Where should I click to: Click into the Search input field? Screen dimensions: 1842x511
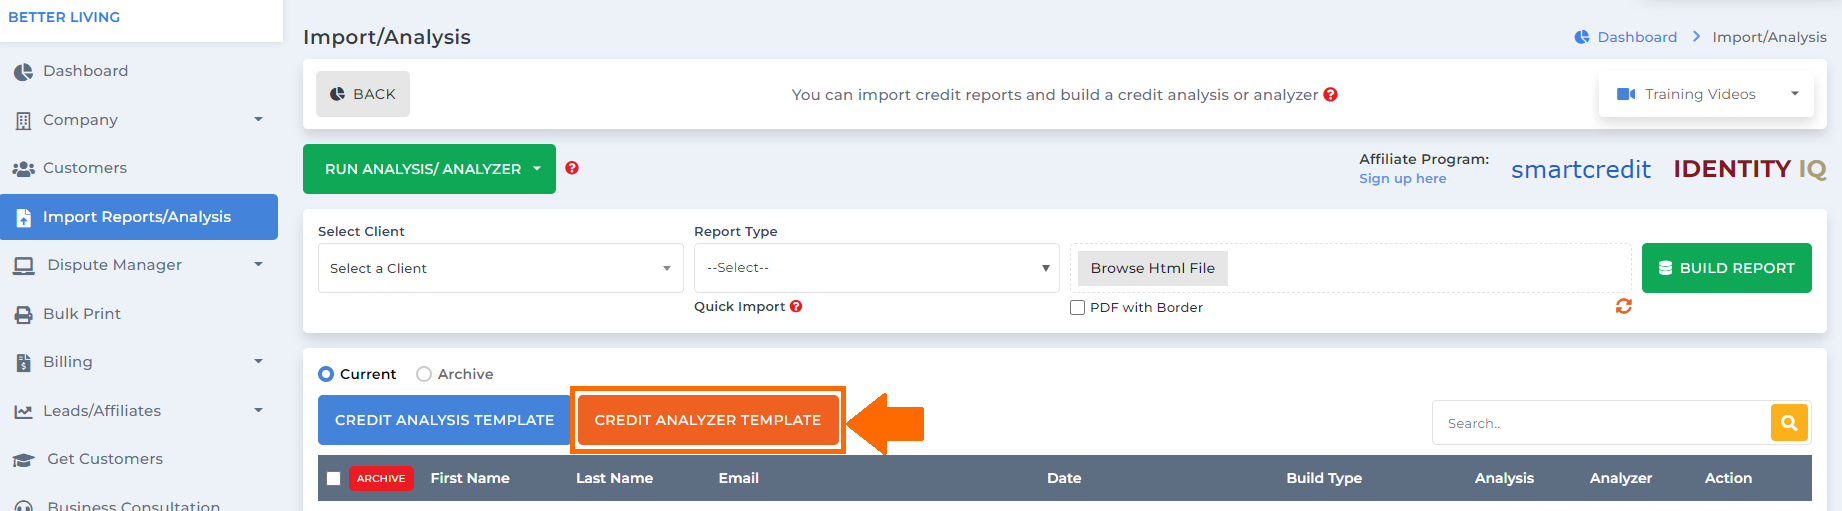pyautogui.click(x=1601, y=423)
